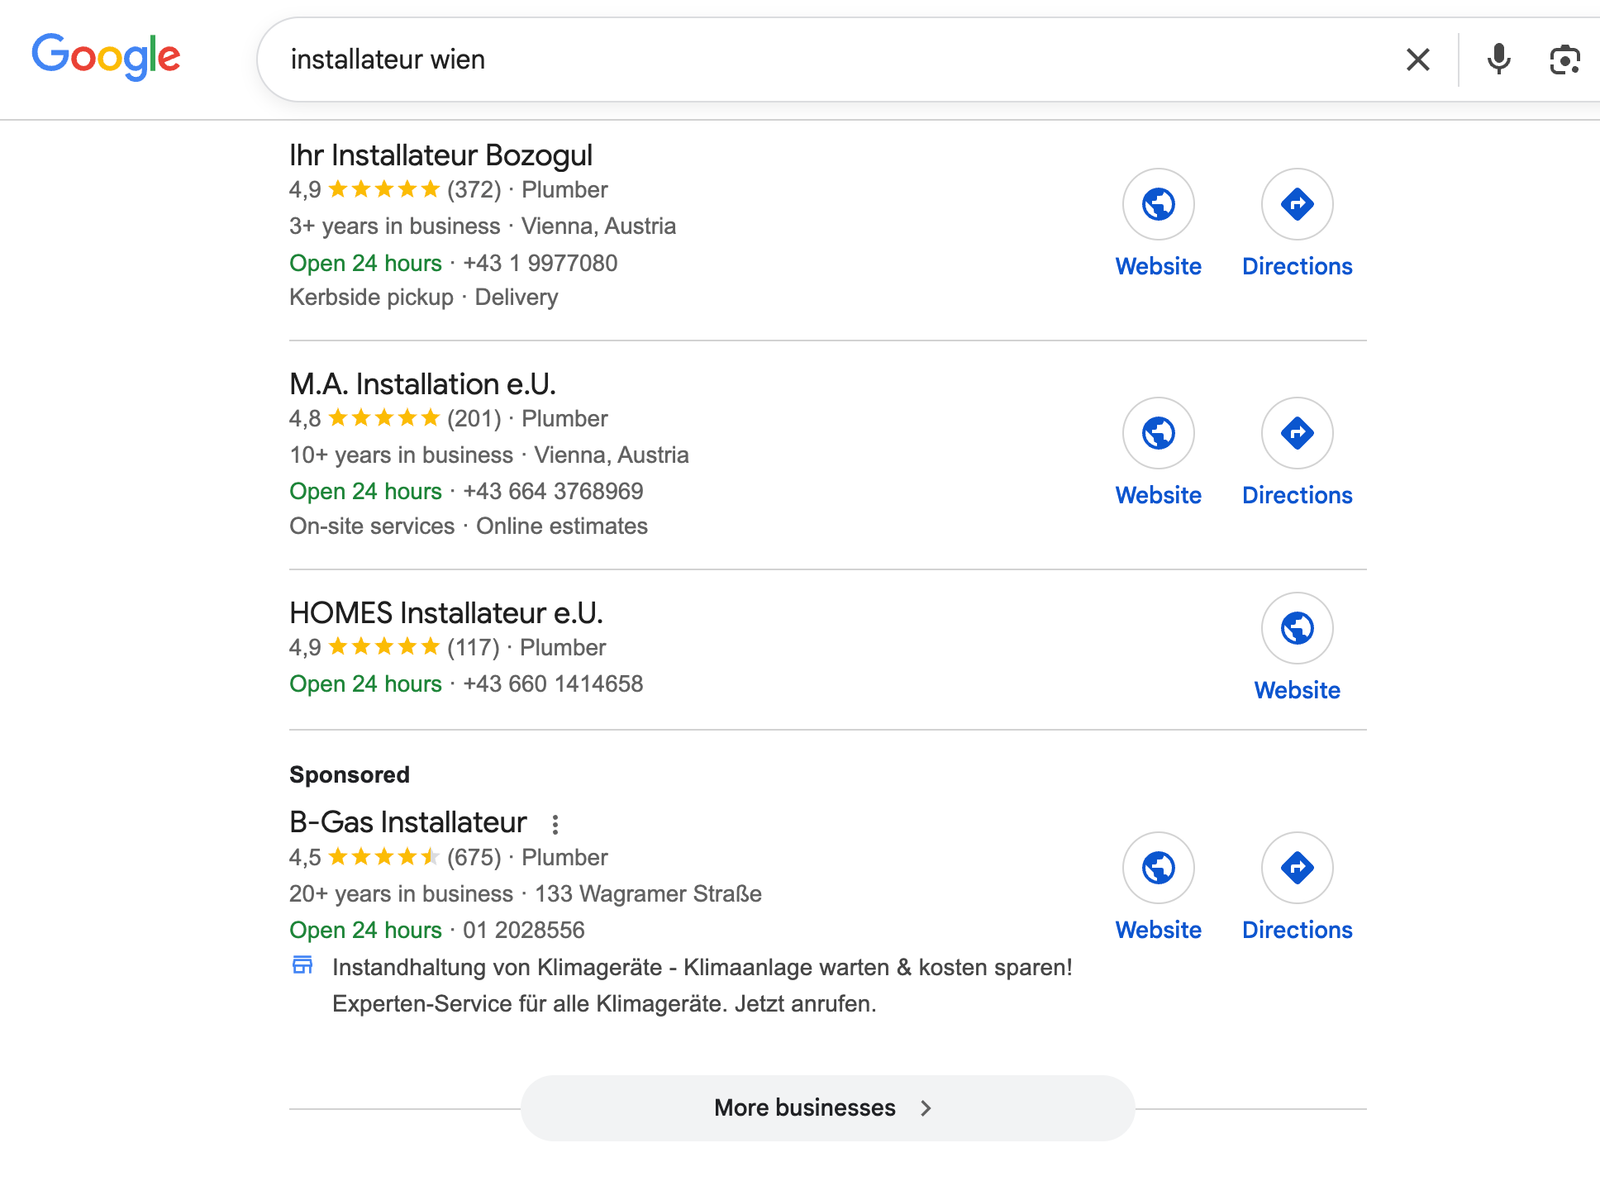Open the HOMES Installateur e.U. listing title
The width and height of the screenshot is (1600, 1200).
click(446, 613)
